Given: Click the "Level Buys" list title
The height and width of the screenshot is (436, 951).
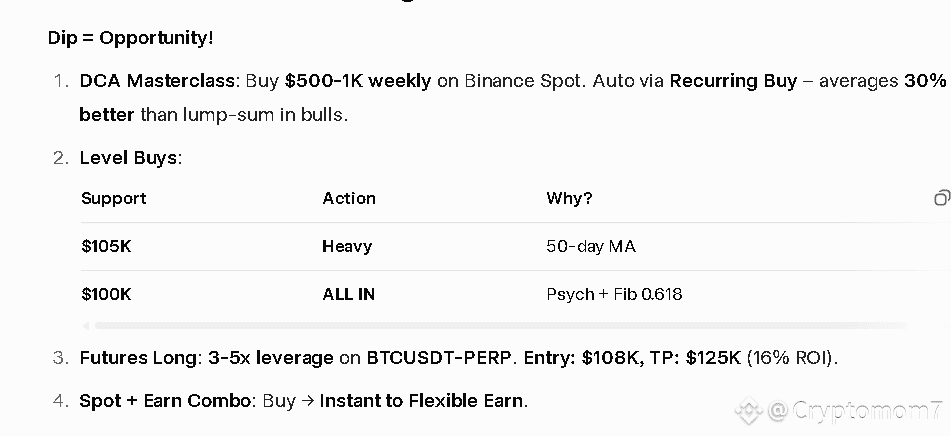Looking at the screenshot, I should coord(129,157).
